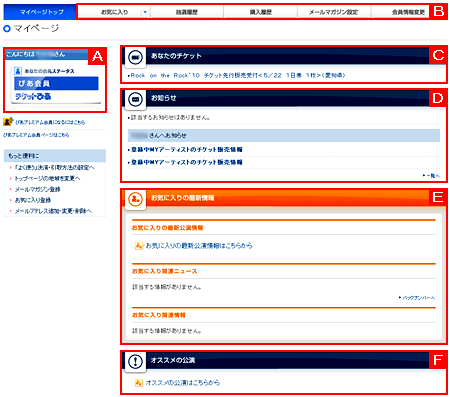Go to the 購入履歴 tab
This screenshot has width=450, height=397.
coord(261,12)
